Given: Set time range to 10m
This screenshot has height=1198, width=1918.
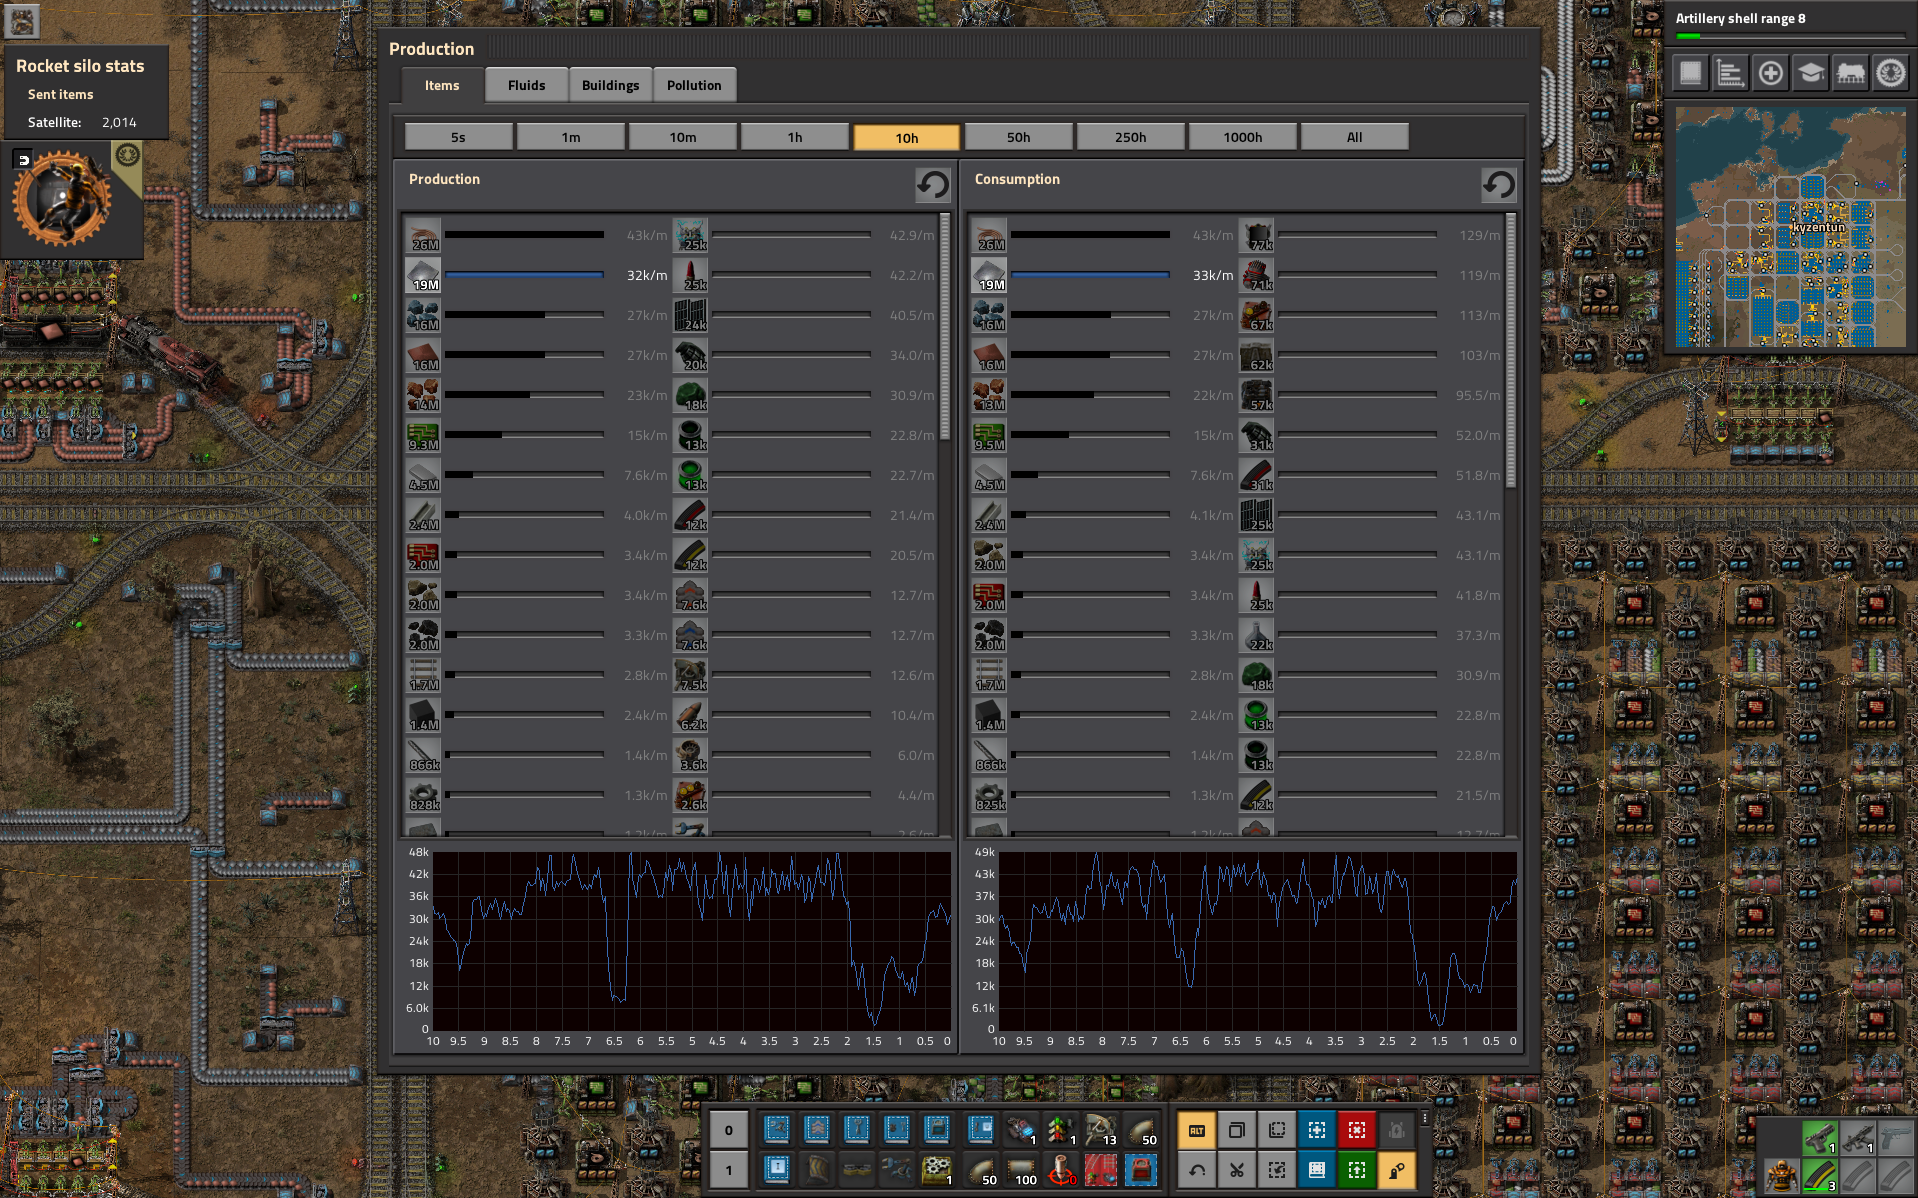Looking at the screenshot, I should 682,137.
